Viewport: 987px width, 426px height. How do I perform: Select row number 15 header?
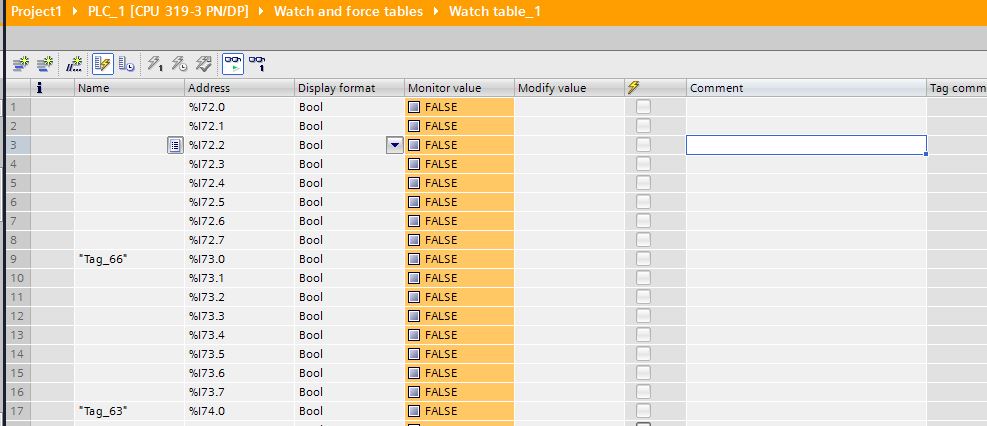[18, 373]
